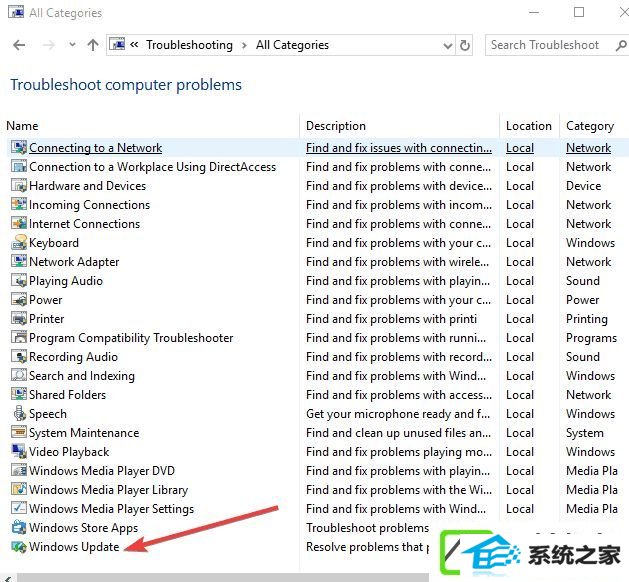Click the scrollbar left arrow

tap(8, 578)
